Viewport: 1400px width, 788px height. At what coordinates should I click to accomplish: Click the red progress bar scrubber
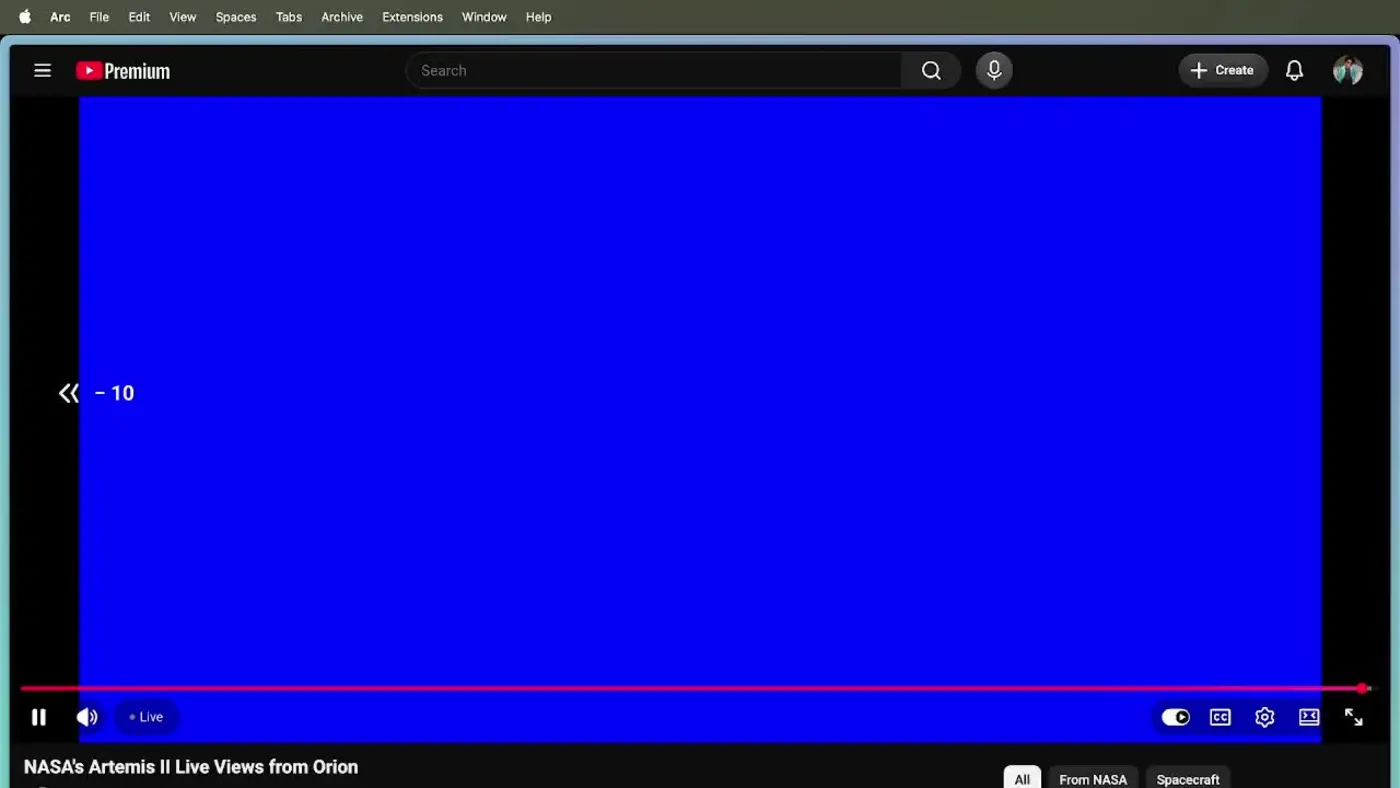1362,688
